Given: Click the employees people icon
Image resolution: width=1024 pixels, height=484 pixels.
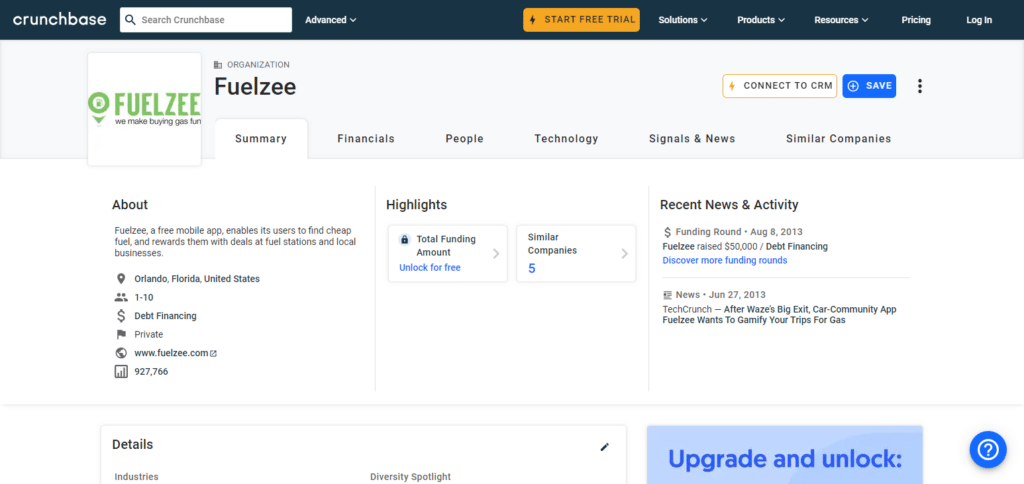Looking at the screenshot, I should 121,297.
